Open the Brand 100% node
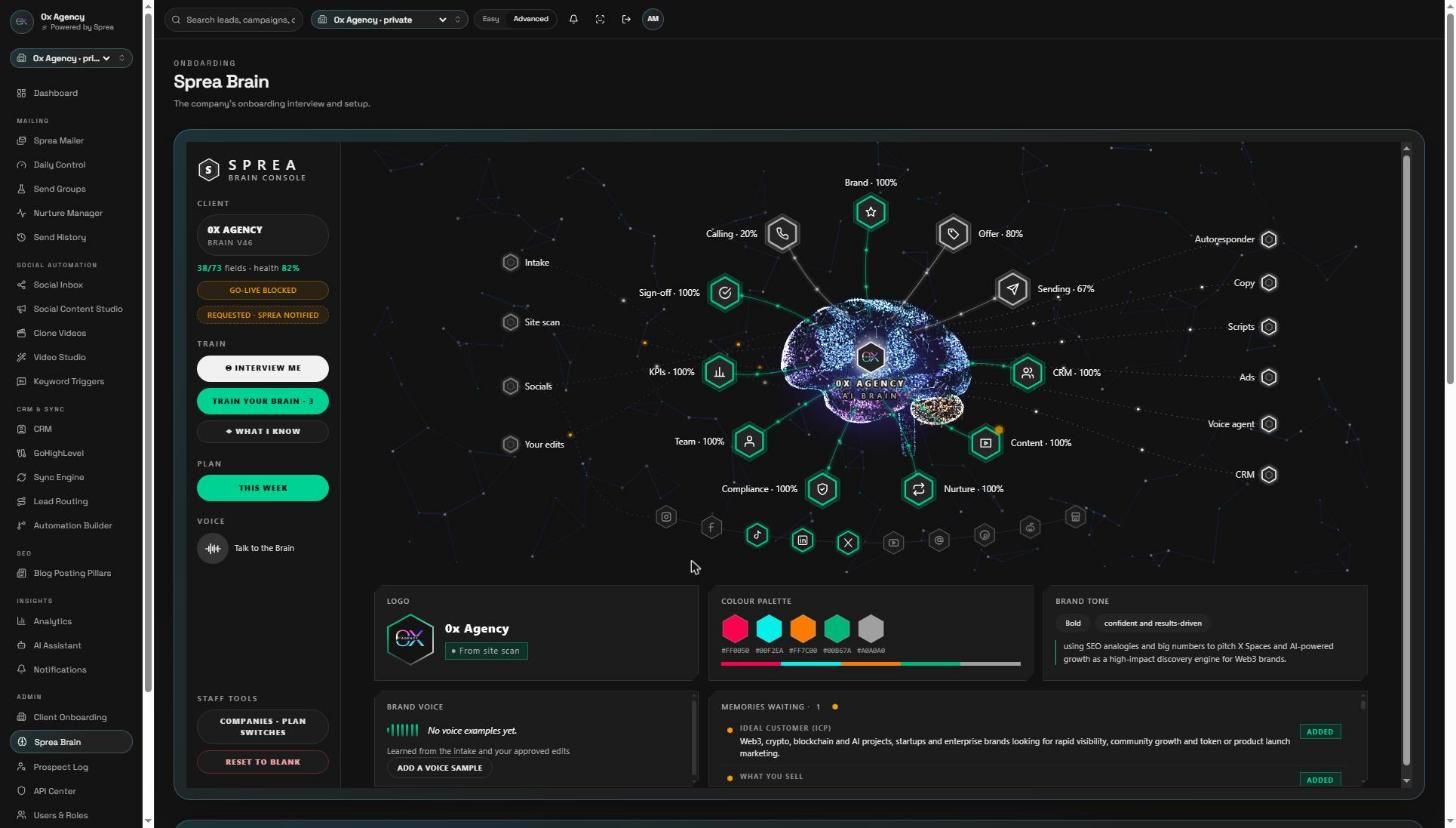The height and width of the screenshot is (828, 1456). 871,212
